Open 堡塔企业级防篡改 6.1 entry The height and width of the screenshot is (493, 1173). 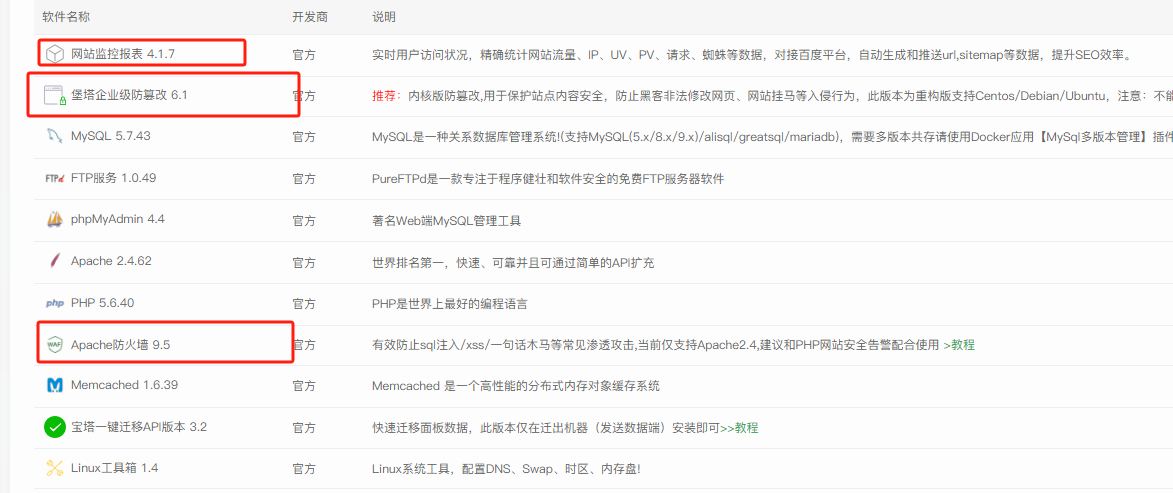(129, 96)
